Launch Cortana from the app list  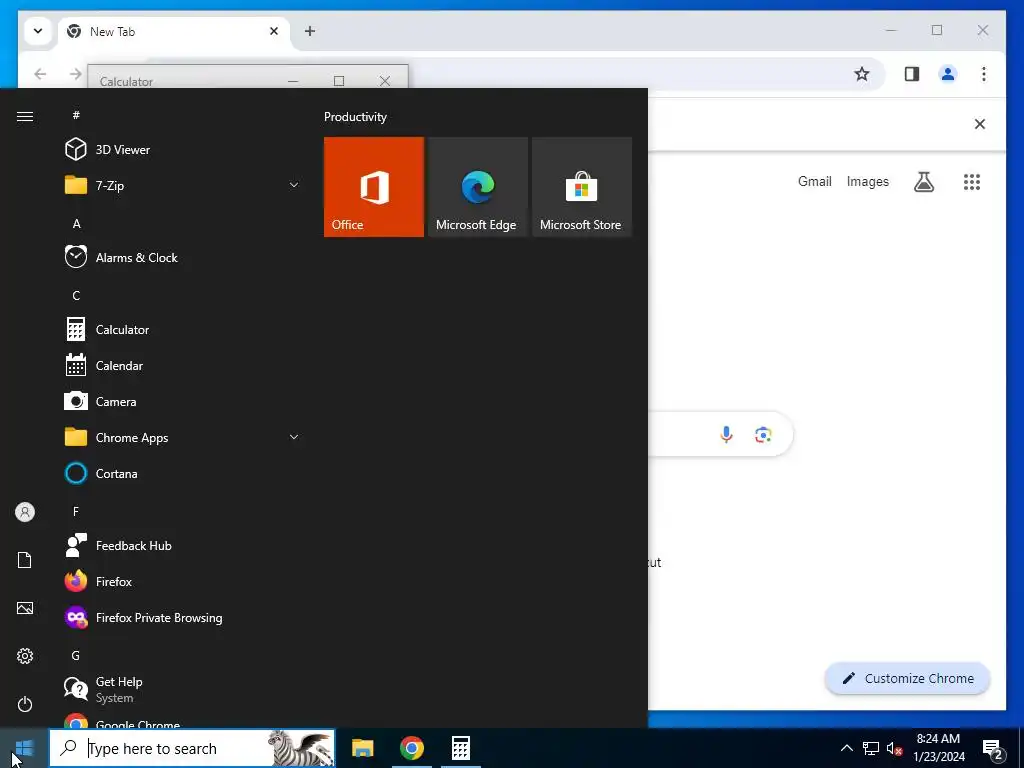183,473
